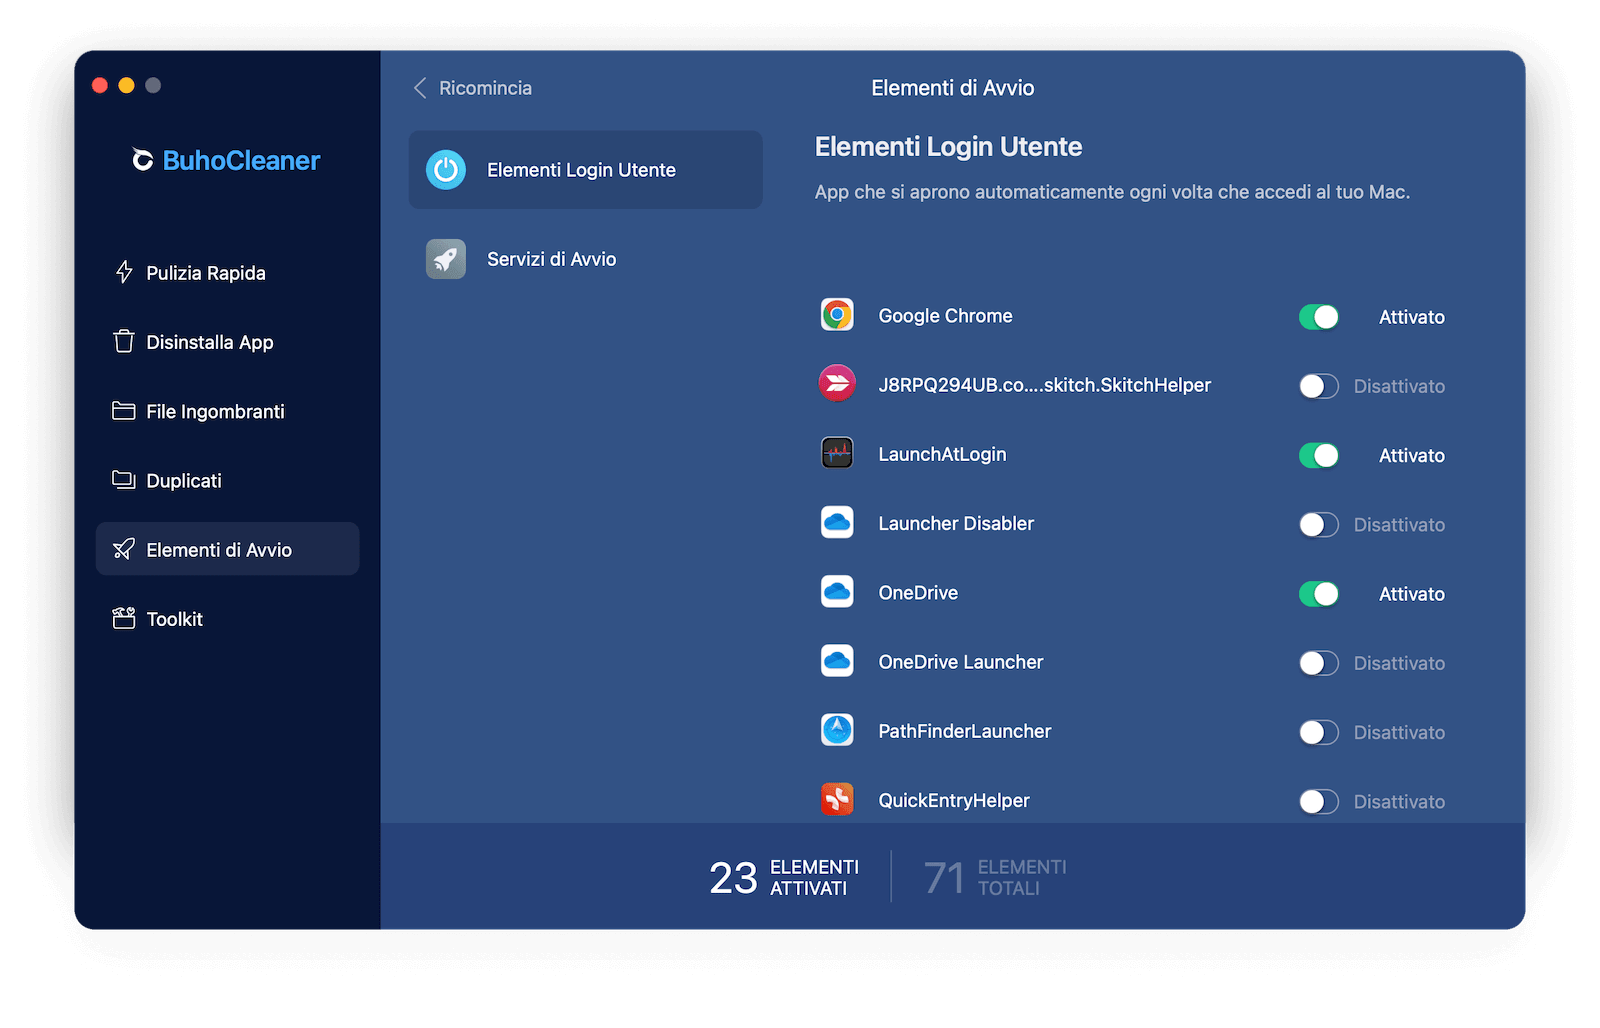Click the Disinstalla App trash icon
1600x1028 pixels.
[124, 341]
